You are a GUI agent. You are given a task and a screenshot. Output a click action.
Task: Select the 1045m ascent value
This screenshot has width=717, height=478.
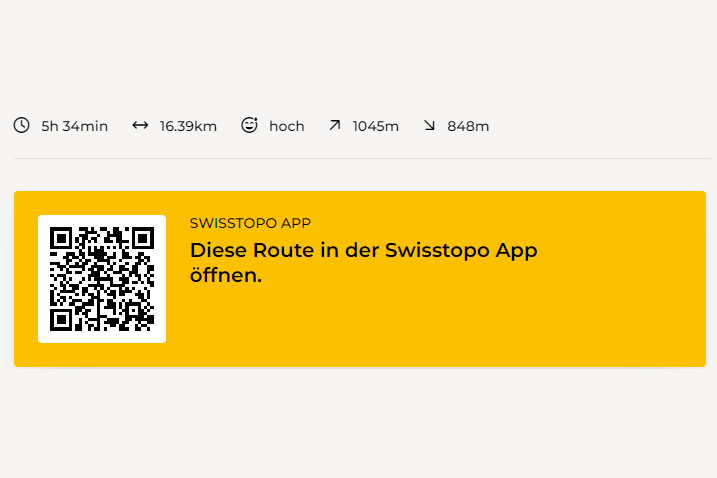point(375,126)
